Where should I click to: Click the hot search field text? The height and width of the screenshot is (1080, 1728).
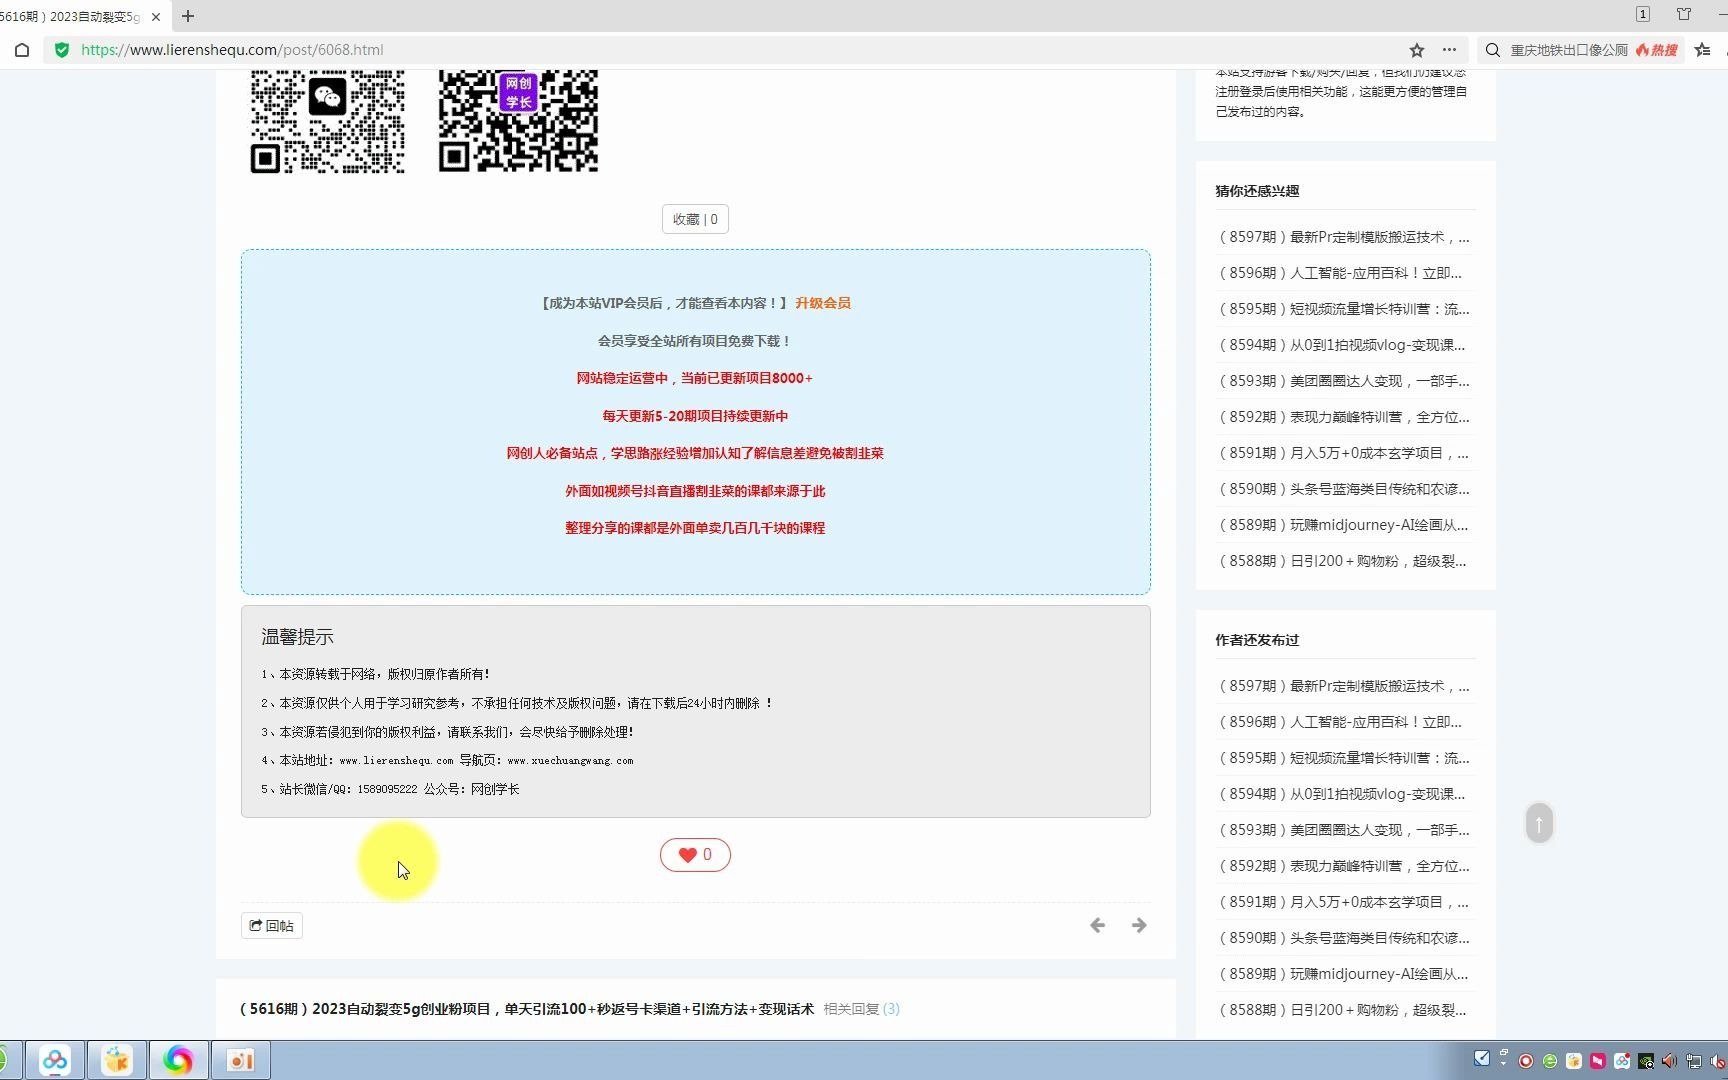pyautogui.click(x=1568, y=50)
